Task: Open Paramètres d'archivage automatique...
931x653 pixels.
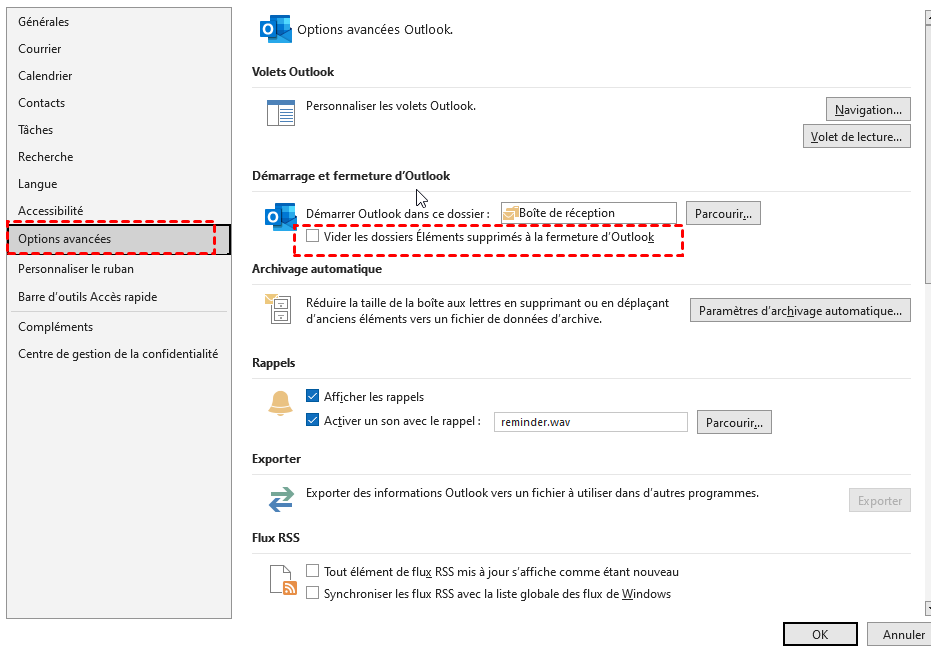Action: (800, 310)
